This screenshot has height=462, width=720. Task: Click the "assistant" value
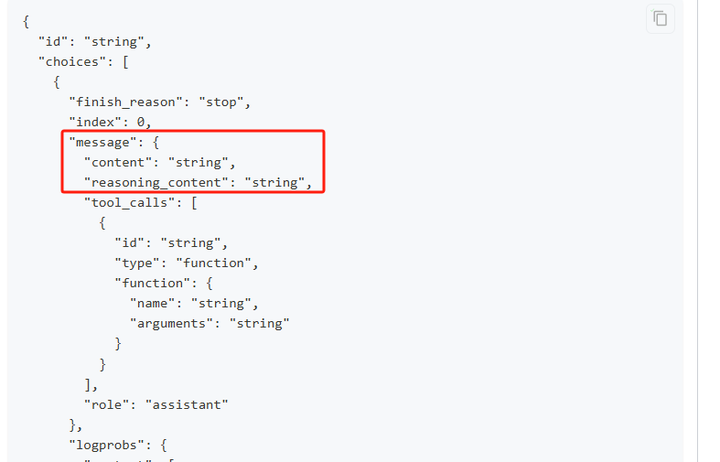tap(187, 404)
